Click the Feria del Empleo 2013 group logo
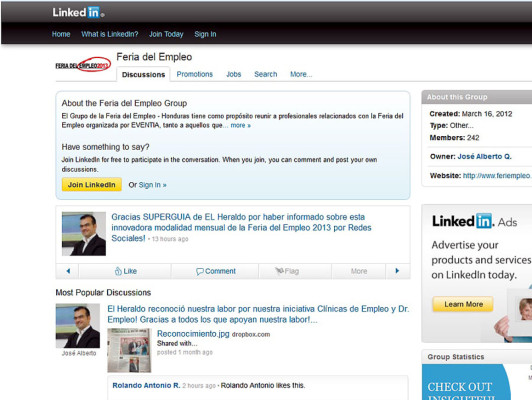The width and height of the screenshot is (532, 400). [x=83, y=65]
